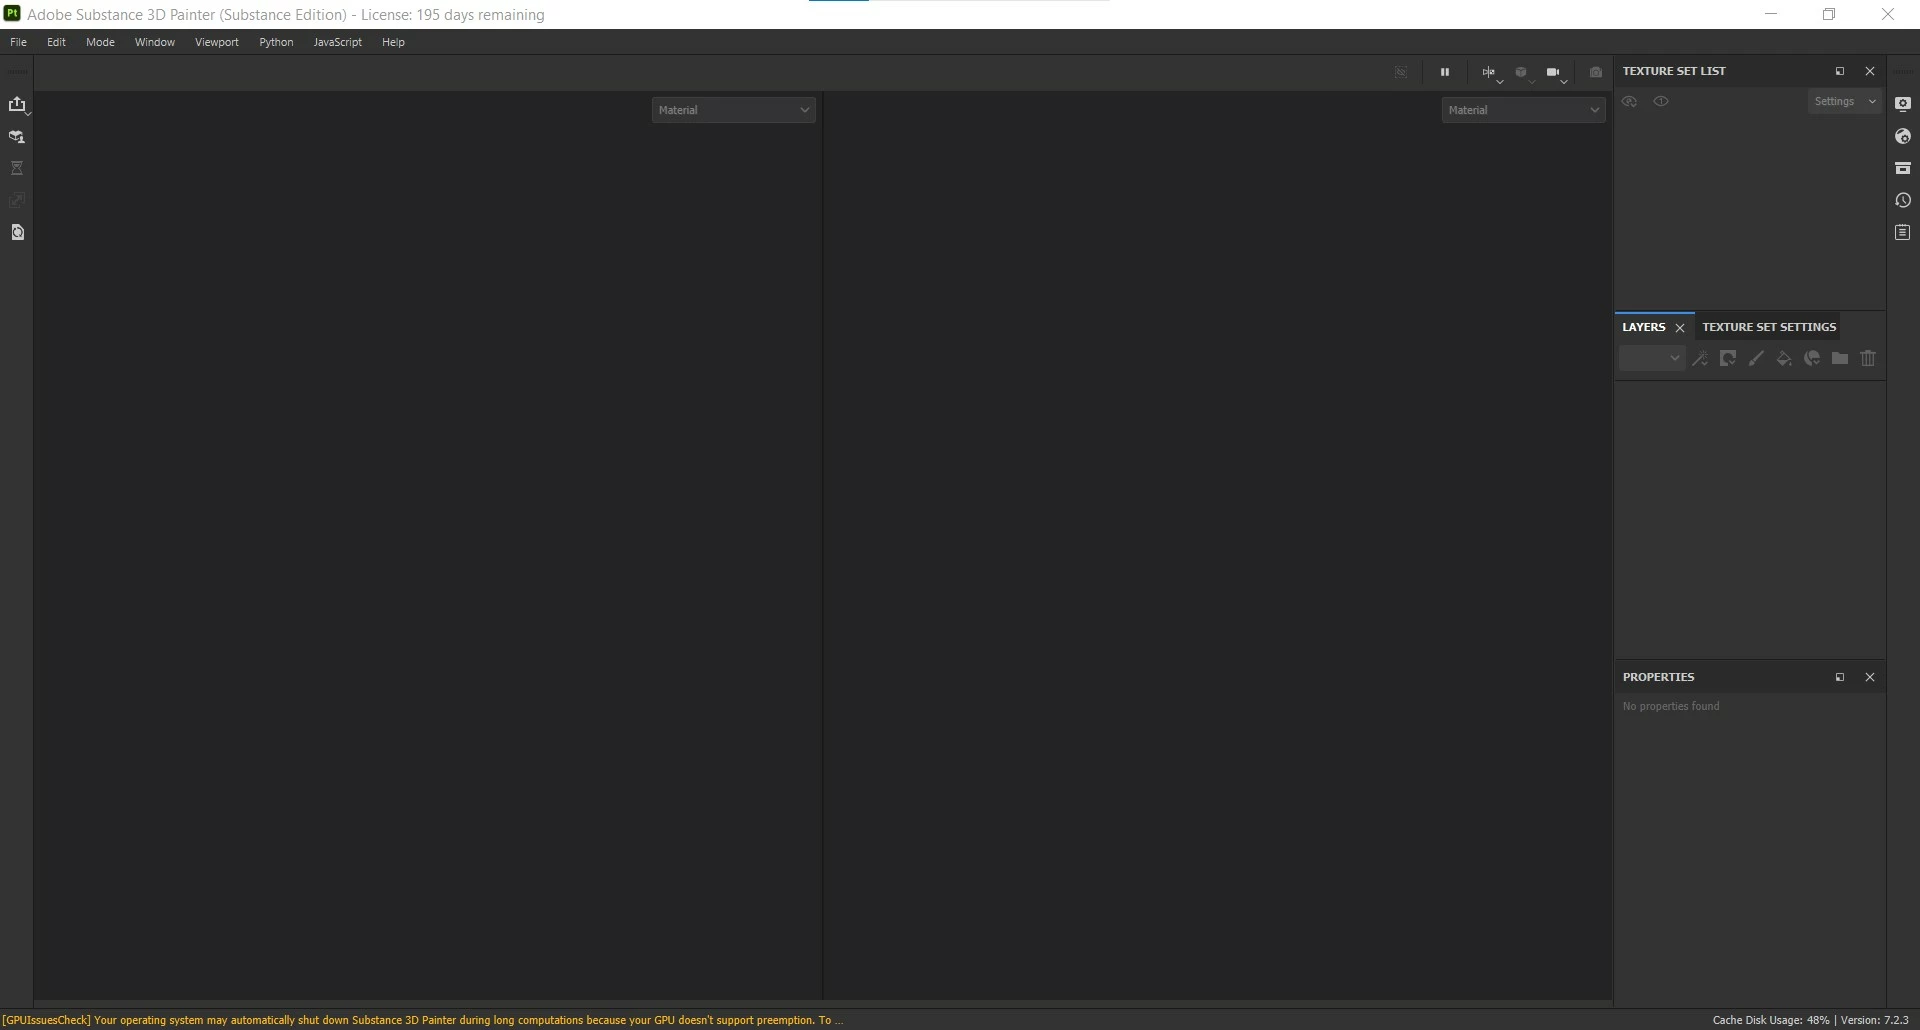Image resolution: width=1920 pixels, height=1030 pixels.
Task: Expand the symmetry options arrow
Action: 1500,81
